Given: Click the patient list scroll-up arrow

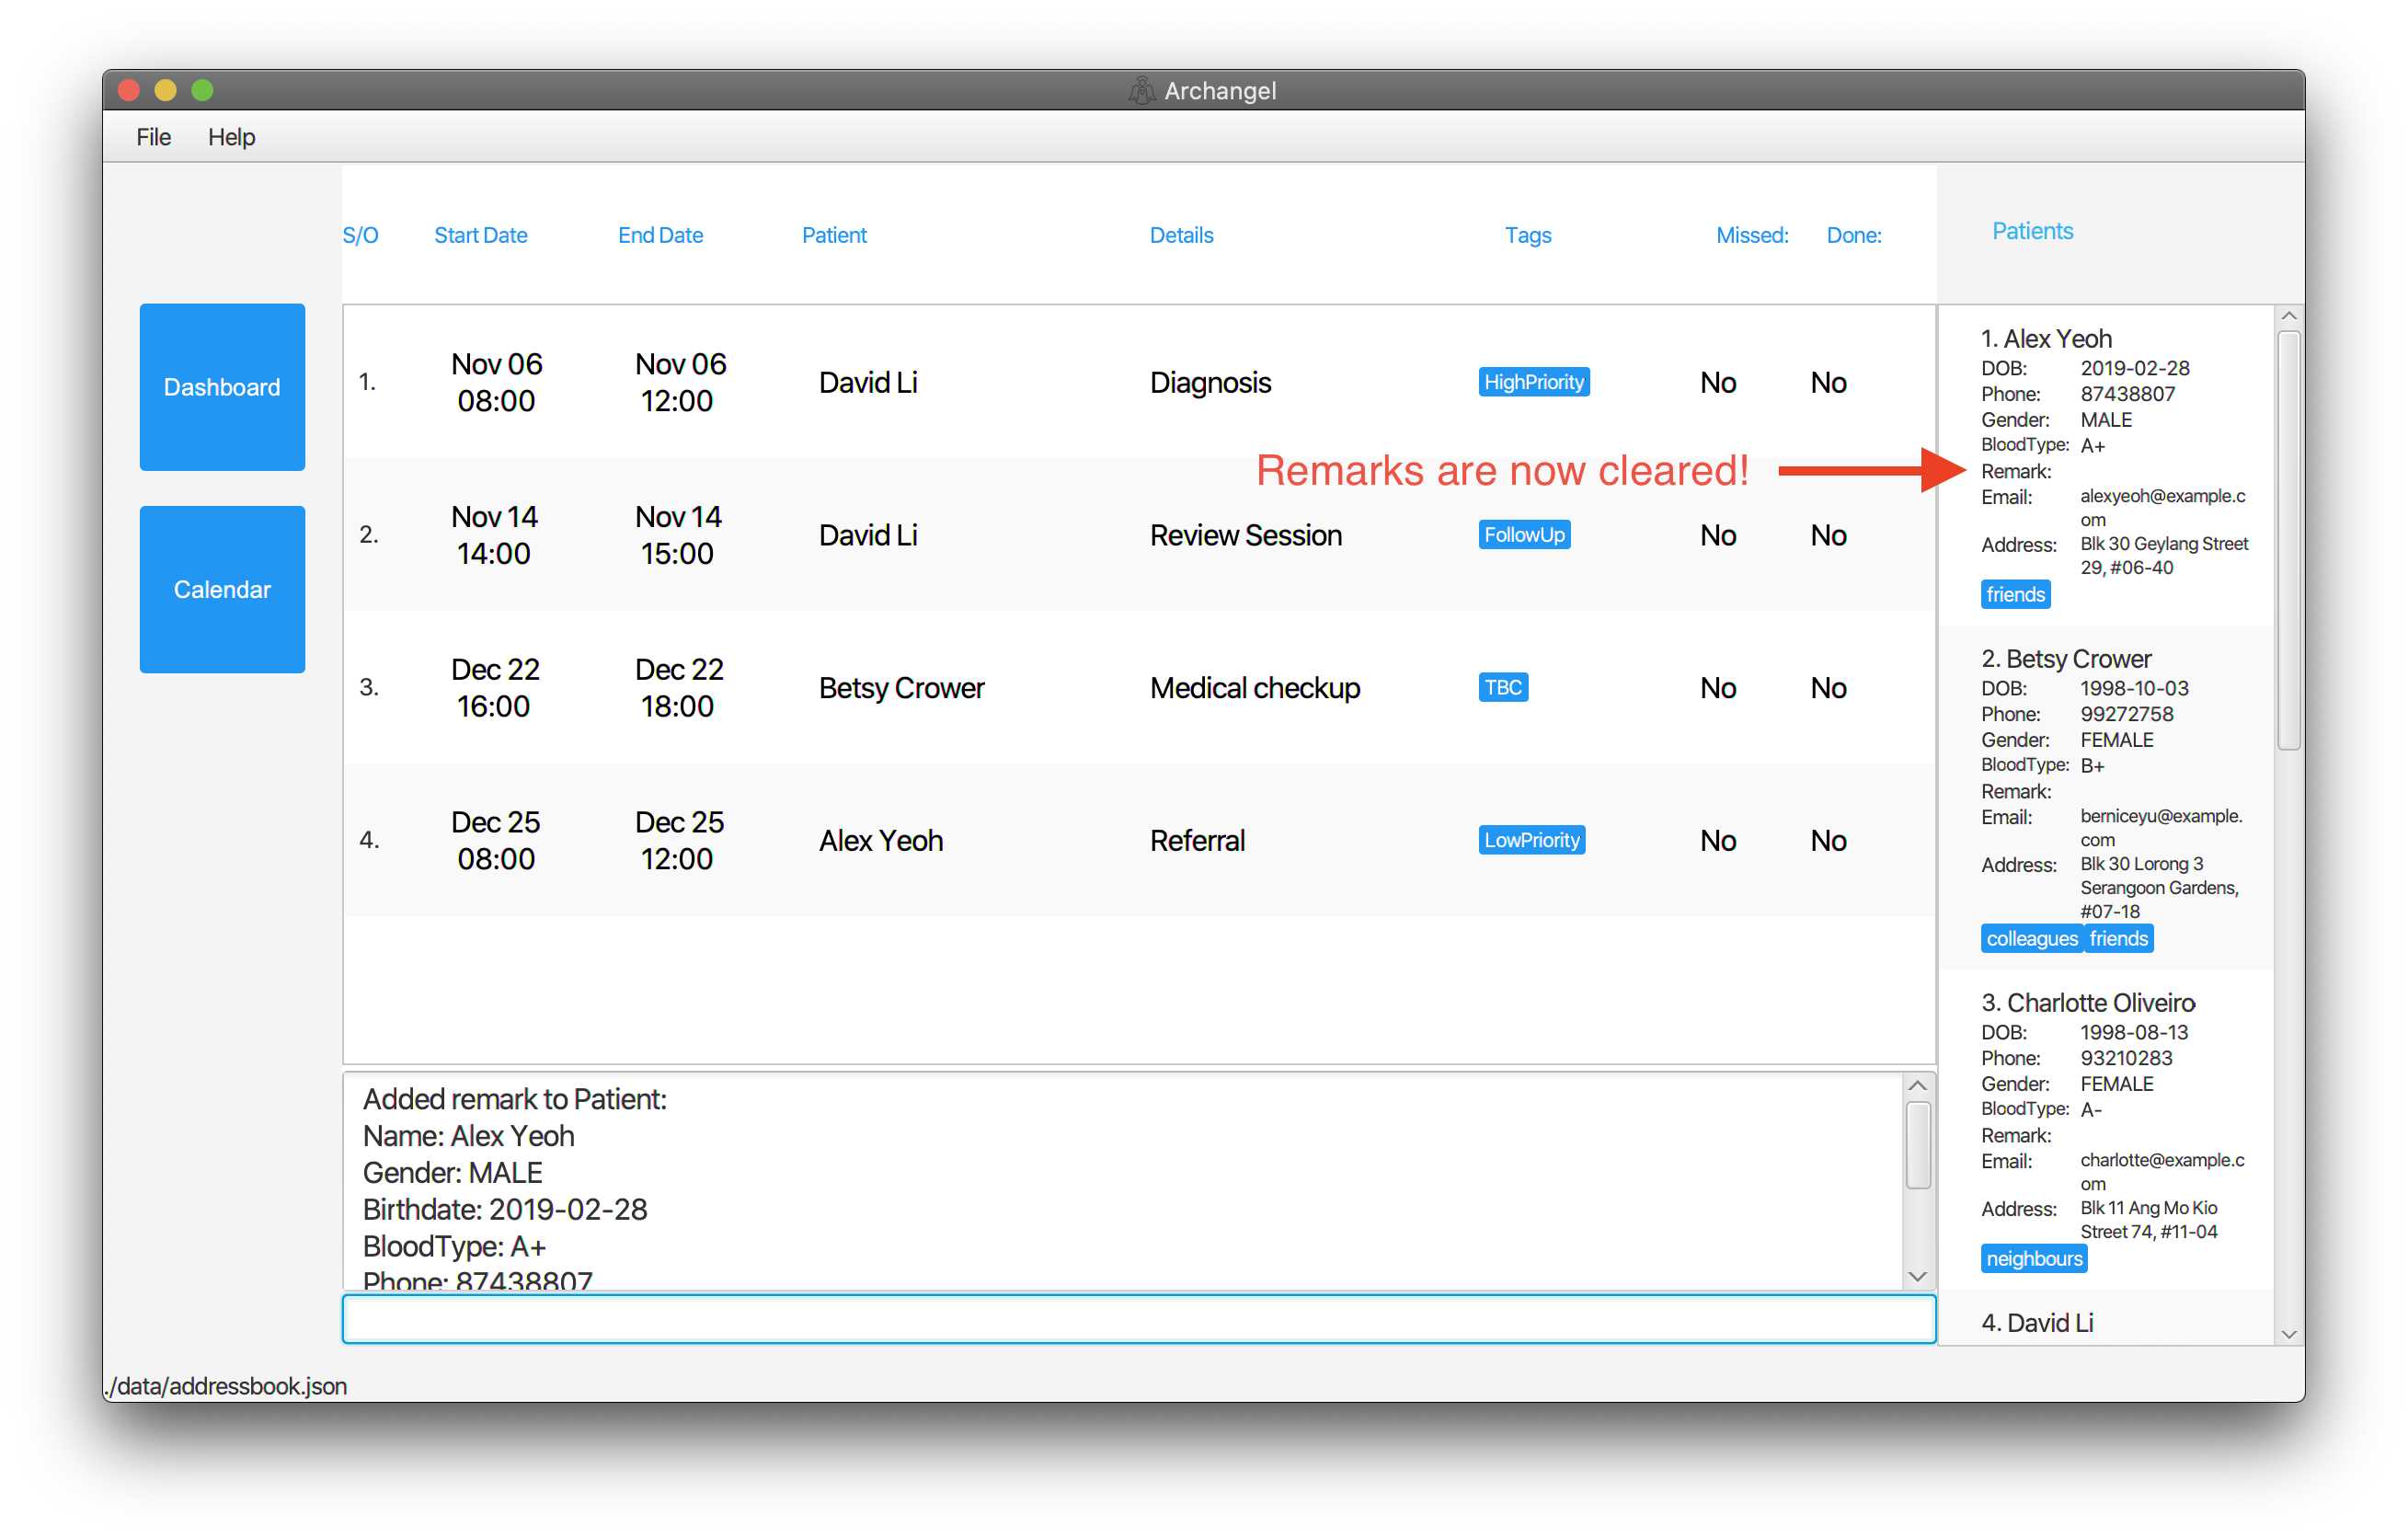Looking at the screenshot, I should tap(2288, 316).
